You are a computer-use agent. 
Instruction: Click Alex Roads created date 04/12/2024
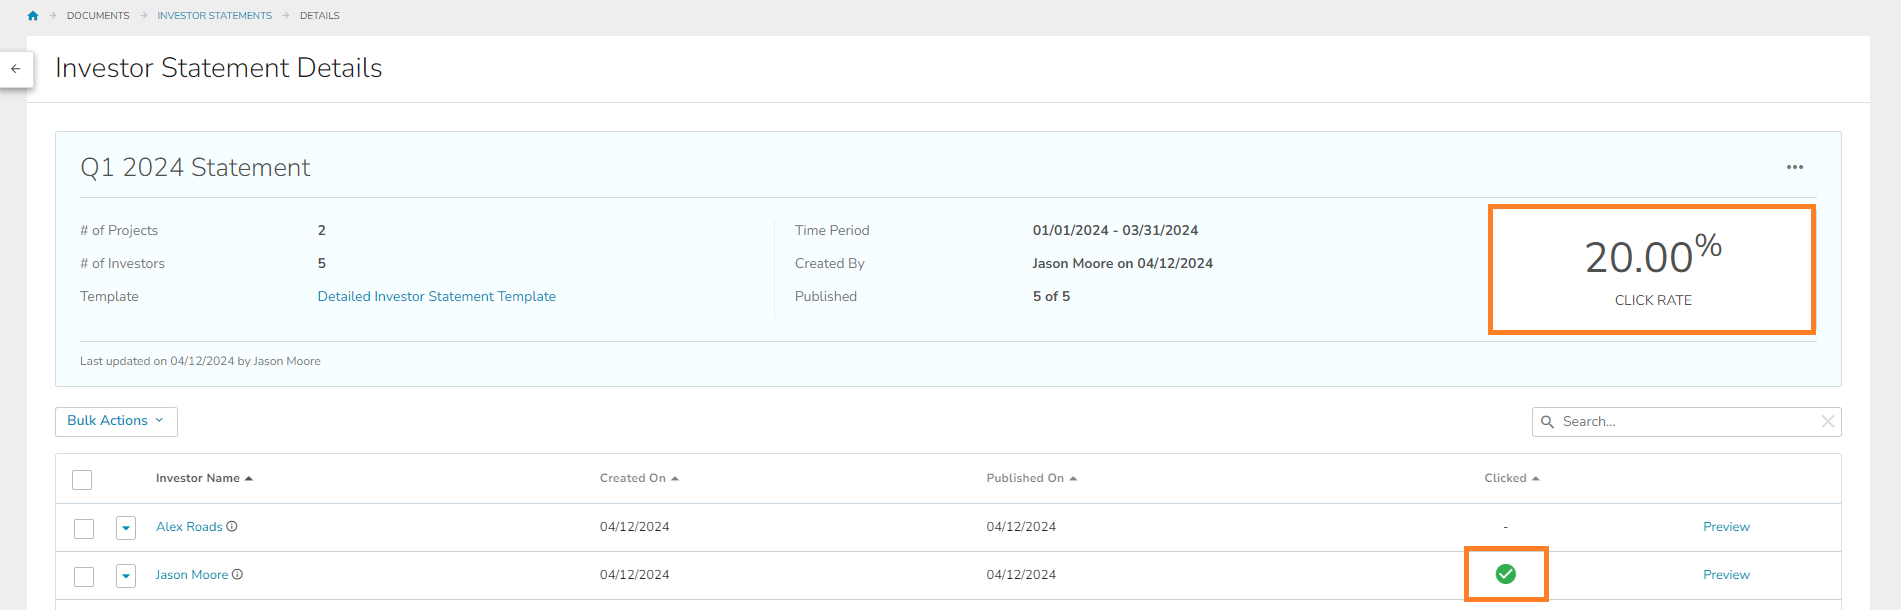(x=635, y=527)
